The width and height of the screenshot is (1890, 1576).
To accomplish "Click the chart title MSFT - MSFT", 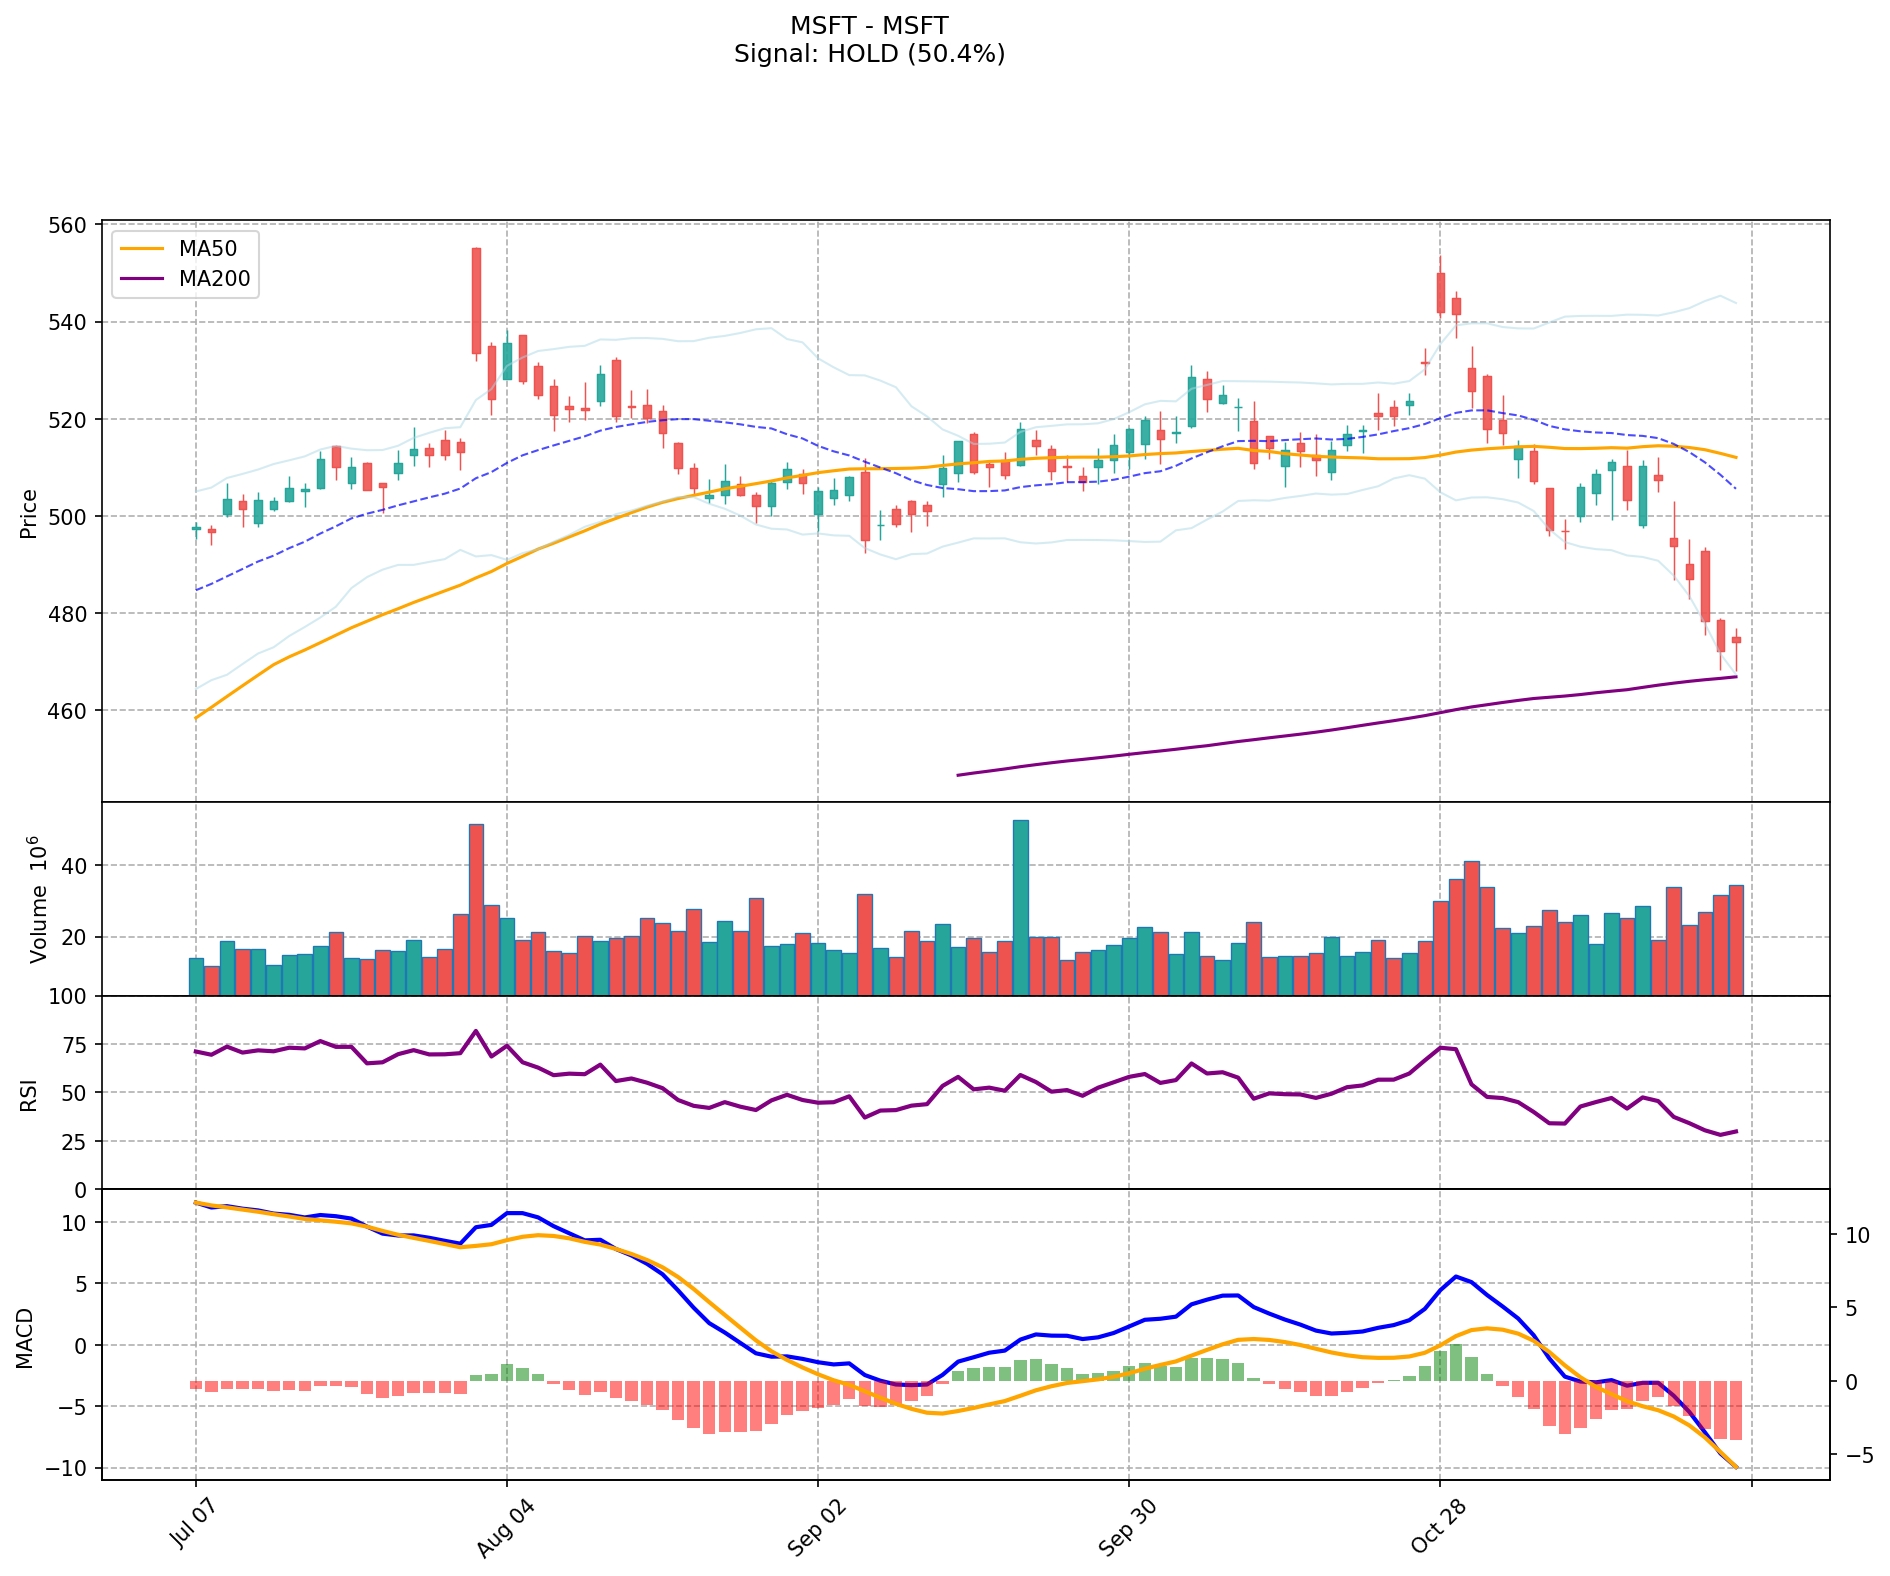I will 868,25.
